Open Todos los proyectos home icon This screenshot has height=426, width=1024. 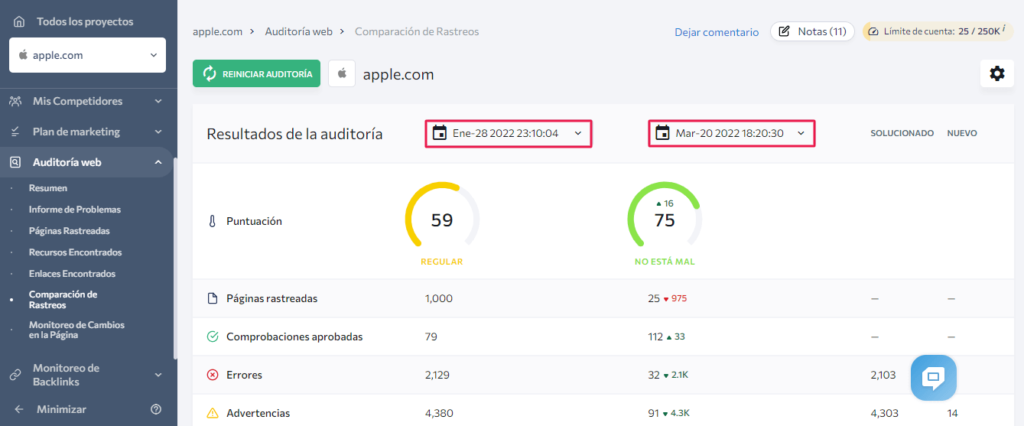point(19,22)
